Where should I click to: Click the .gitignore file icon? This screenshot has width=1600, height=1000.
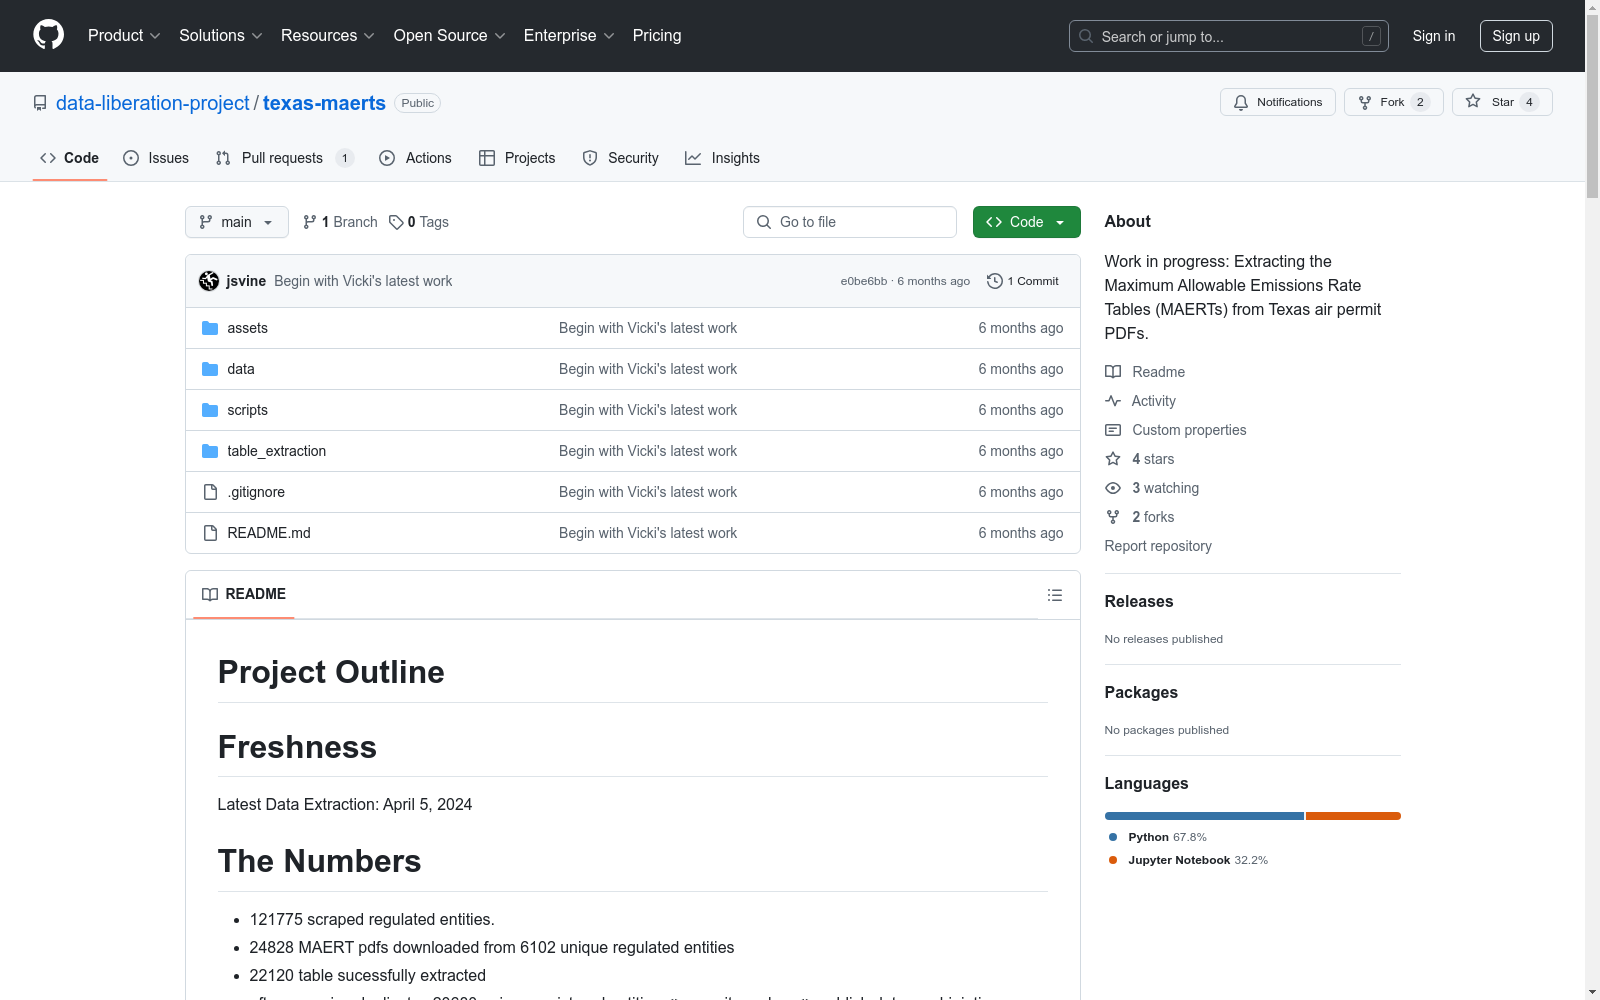[210, 492]
